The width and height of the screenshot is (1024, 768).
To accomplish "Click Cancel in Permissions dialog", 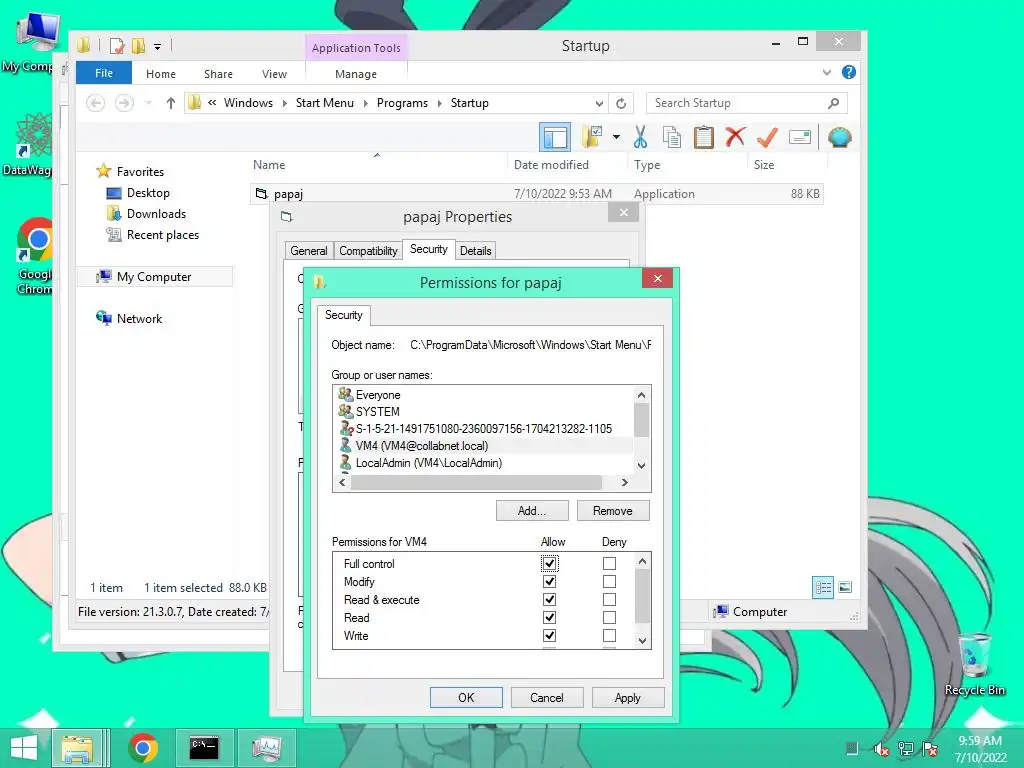I will pos(547,697).
